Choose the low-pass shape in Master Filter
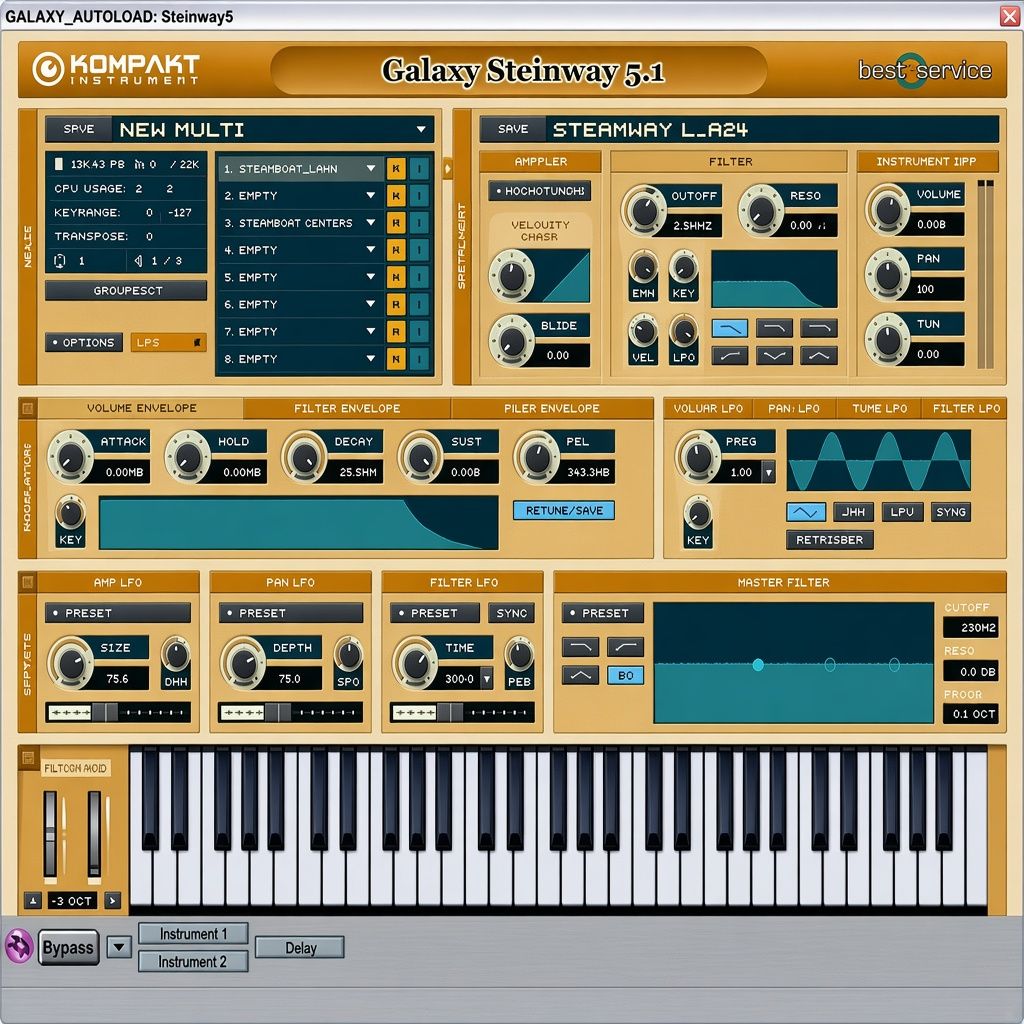The width and height of the screenshot is (1024, 1024). (580, 647)
